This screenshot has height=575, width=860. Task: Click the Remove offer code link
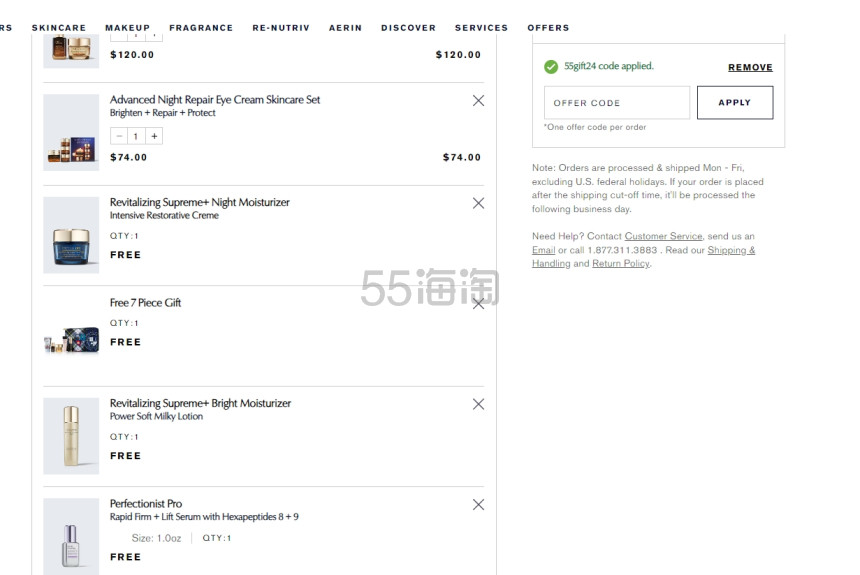pos(750,67)
